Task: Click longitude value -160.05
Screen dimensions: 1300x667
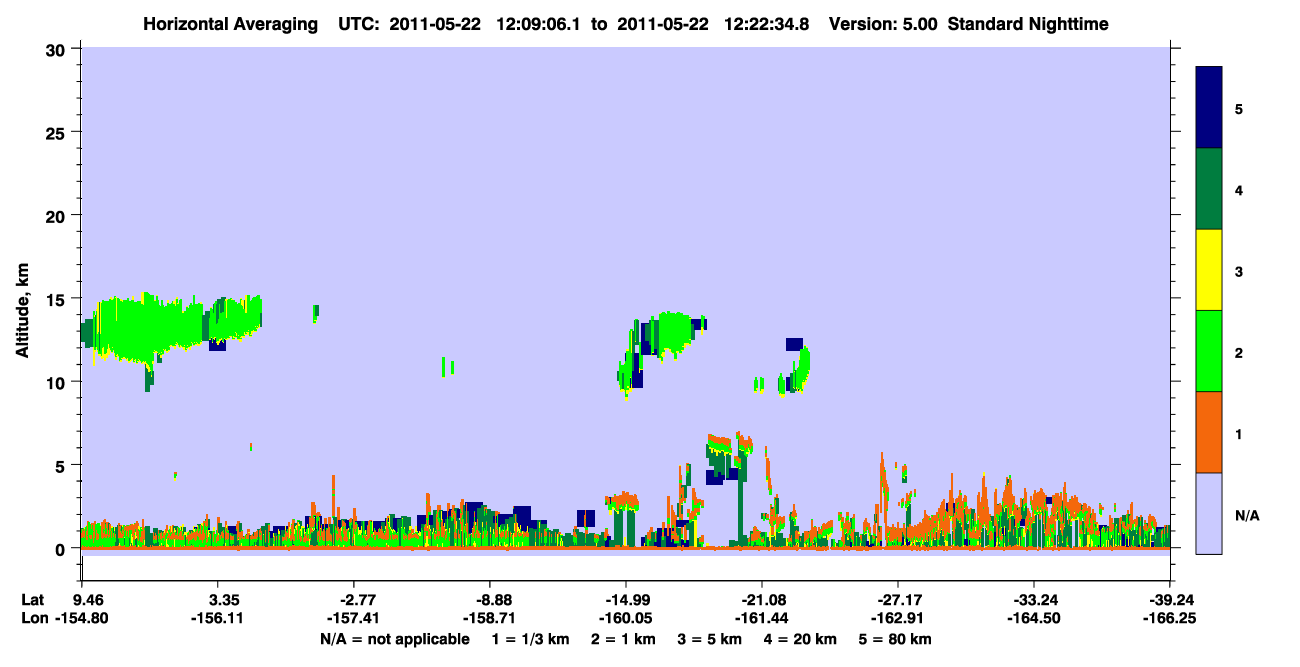Action: (626, 618)
